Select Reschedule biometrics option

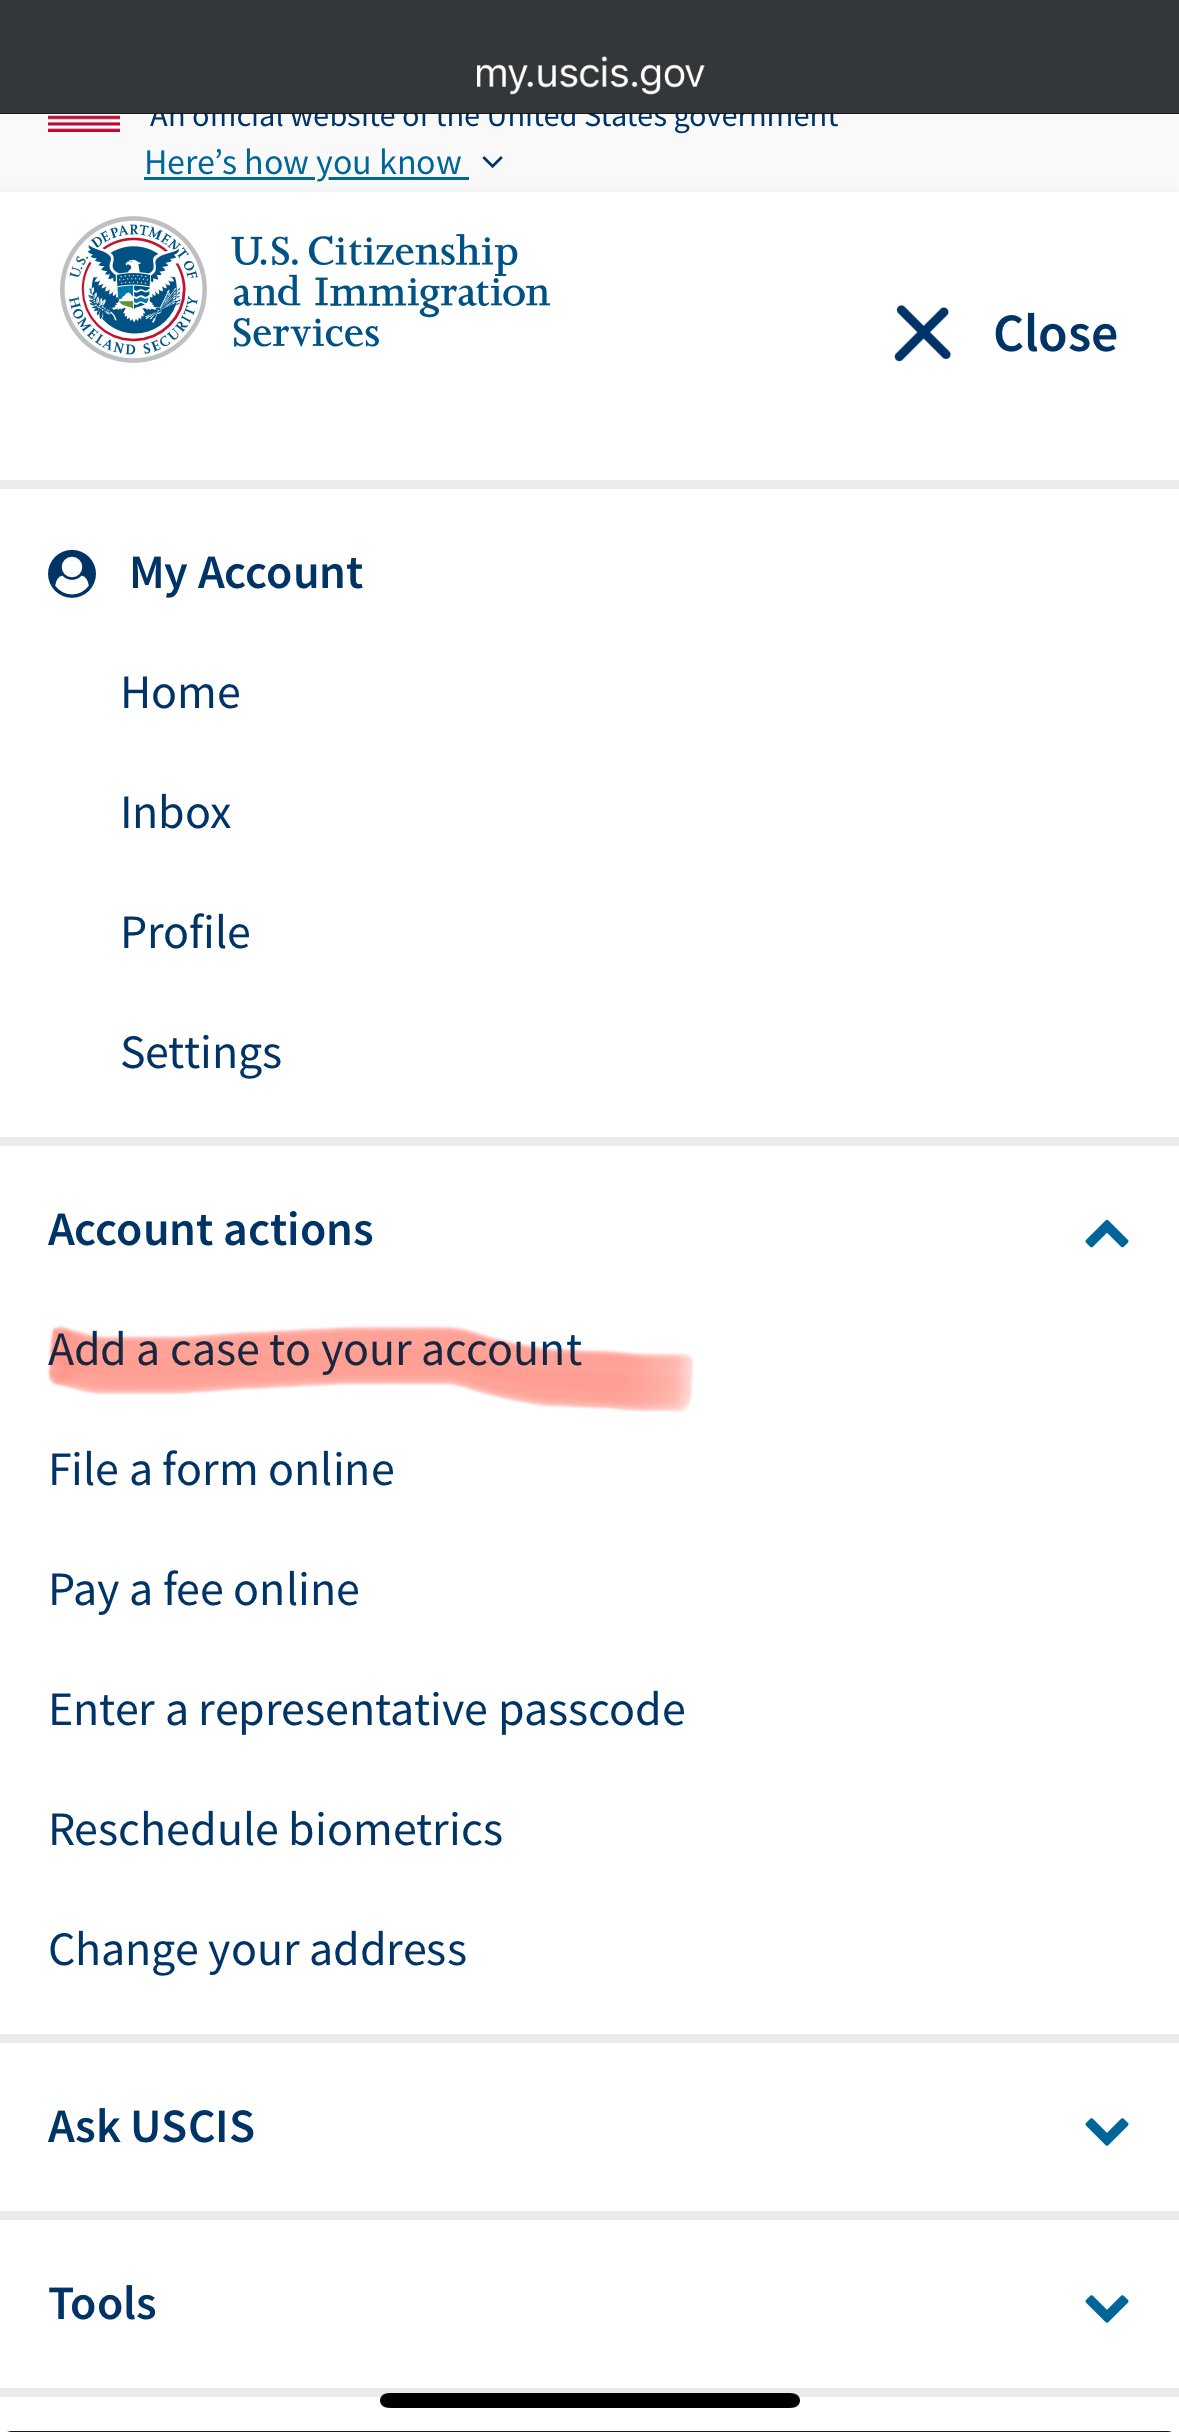coord(275,1830)
